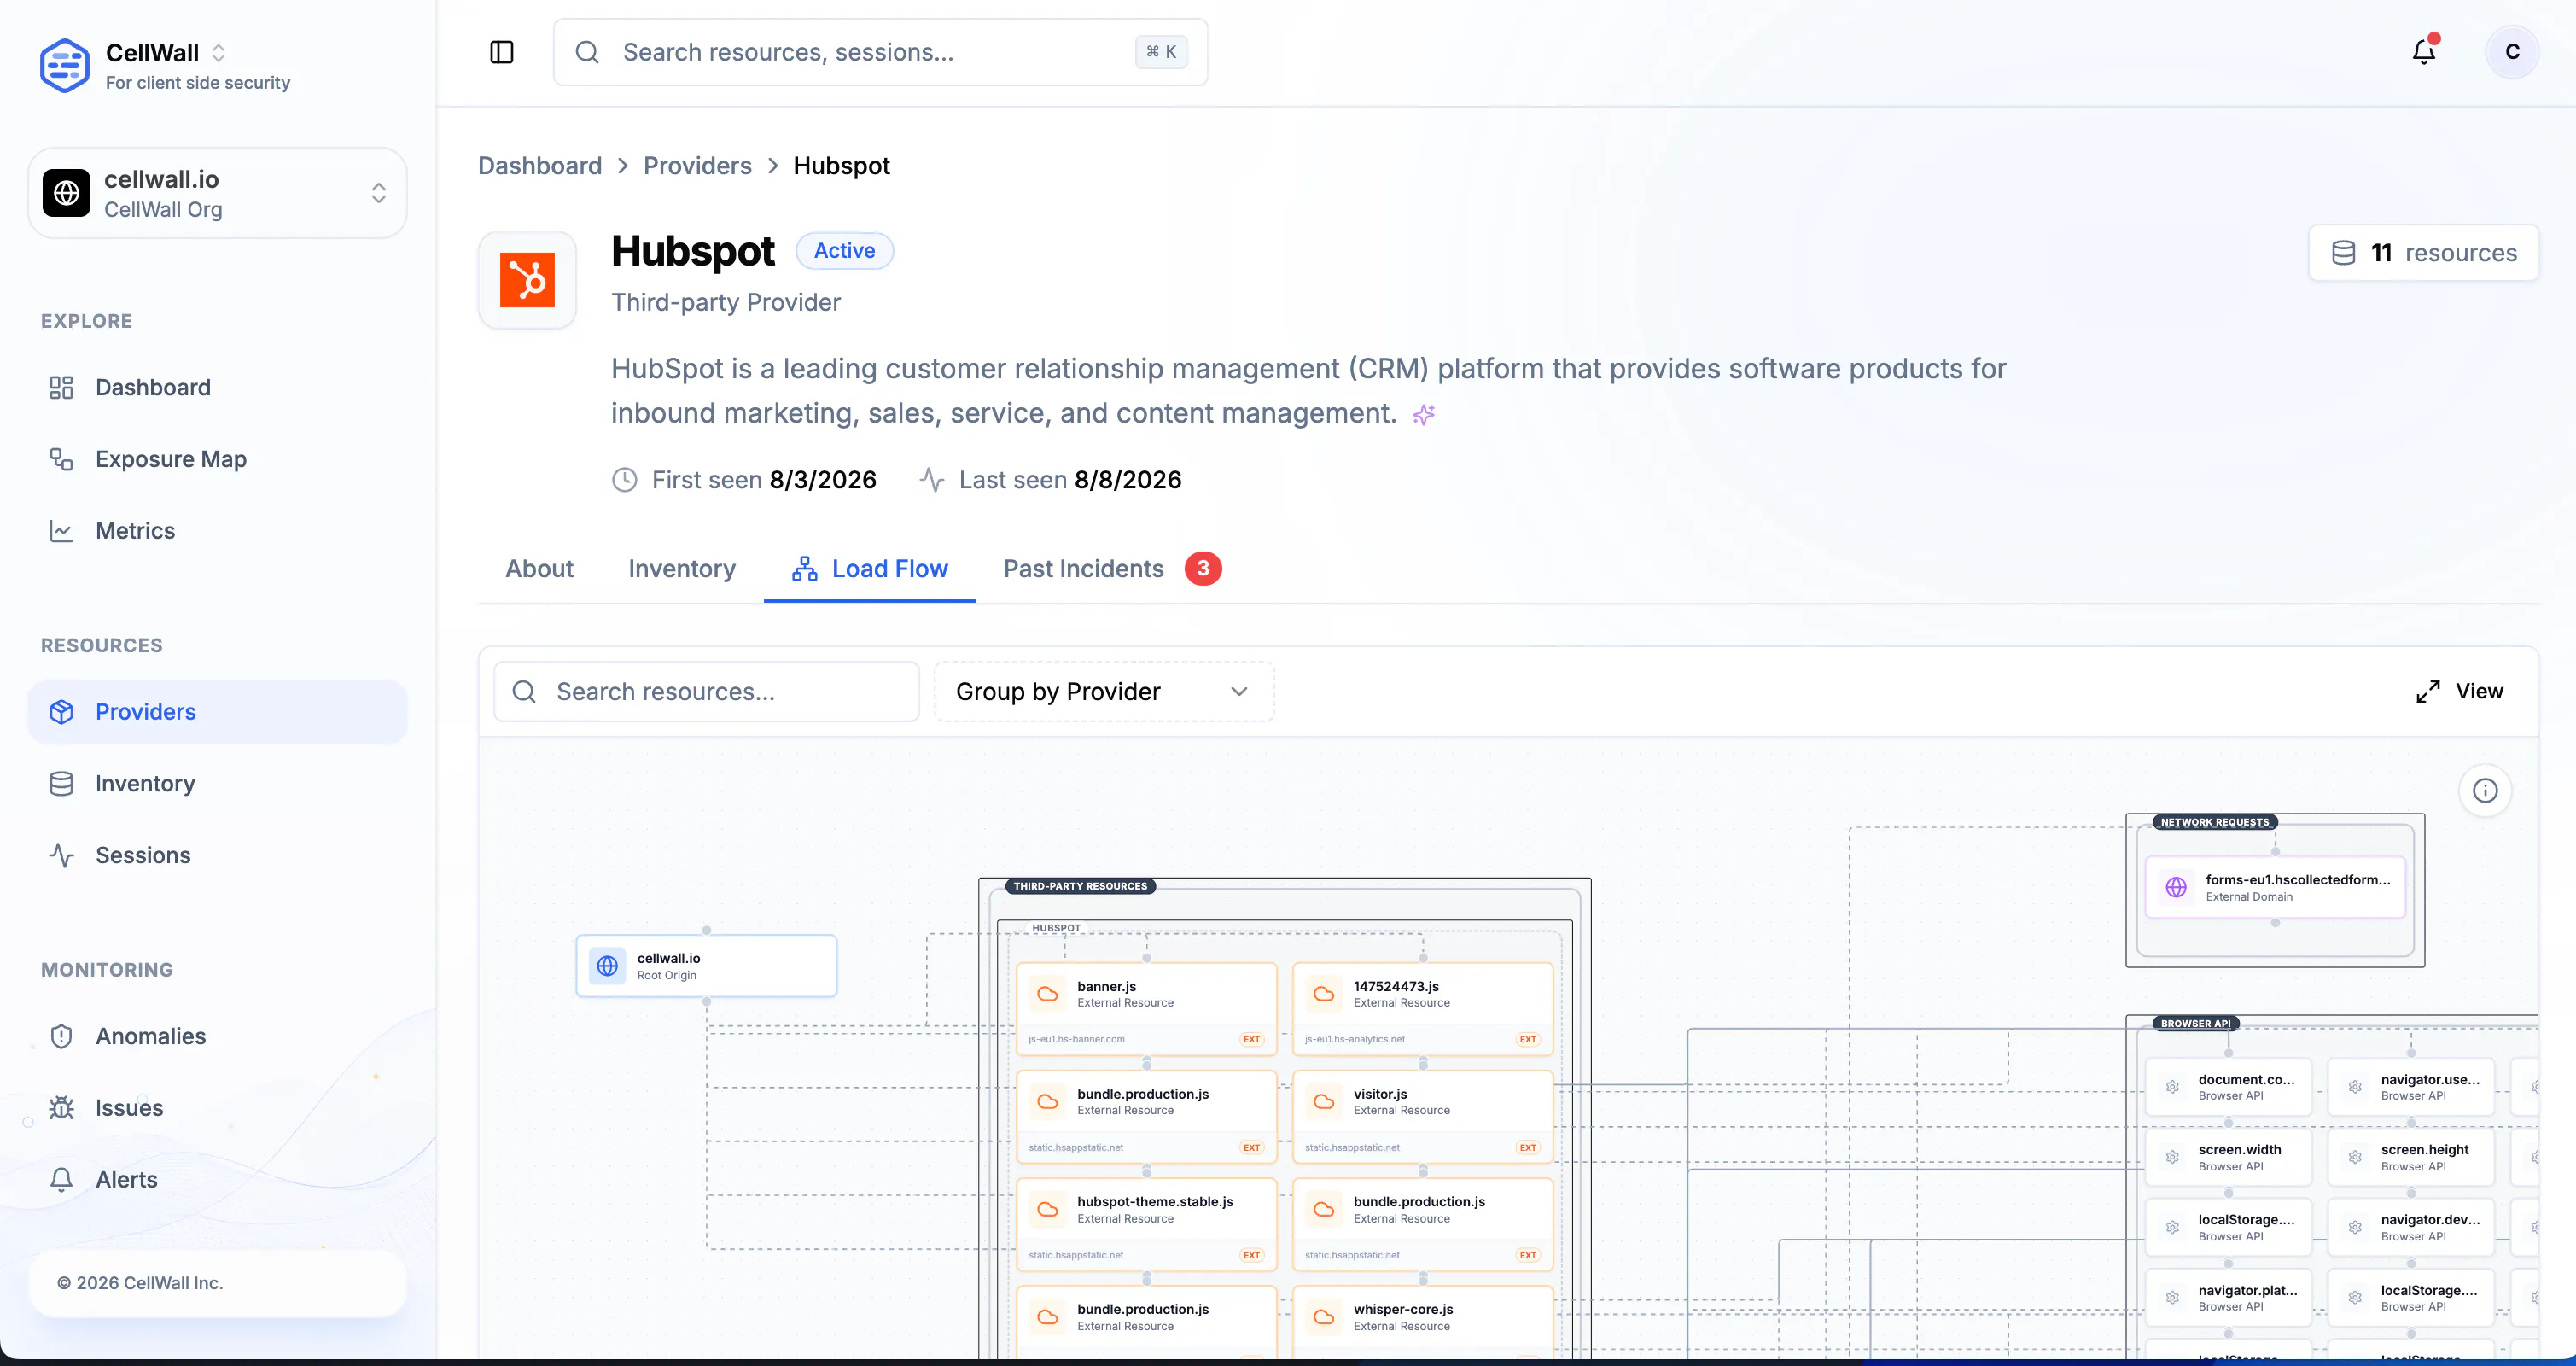Select the forms-eu1.hscollectedform external domain node
2576x1366 pixels.
pyautogui.click(x=2275, y=887)
